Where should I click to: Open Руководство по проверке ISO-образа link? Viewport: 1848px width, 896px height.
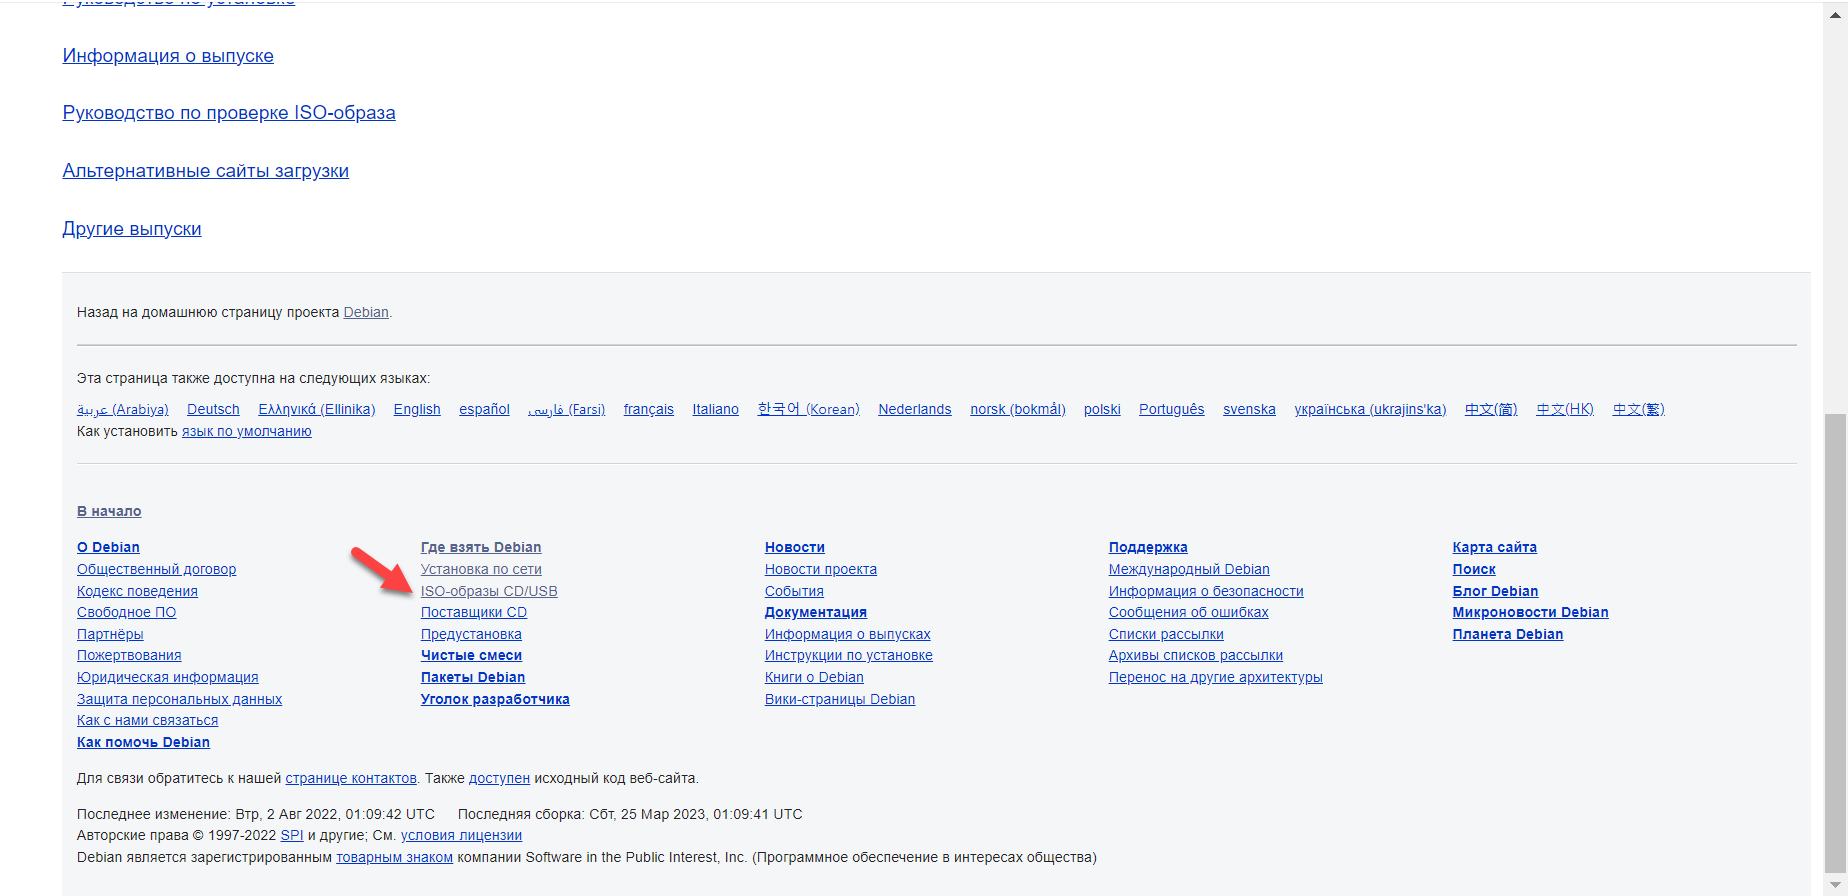pyautogui.click(x=229, y=113)
